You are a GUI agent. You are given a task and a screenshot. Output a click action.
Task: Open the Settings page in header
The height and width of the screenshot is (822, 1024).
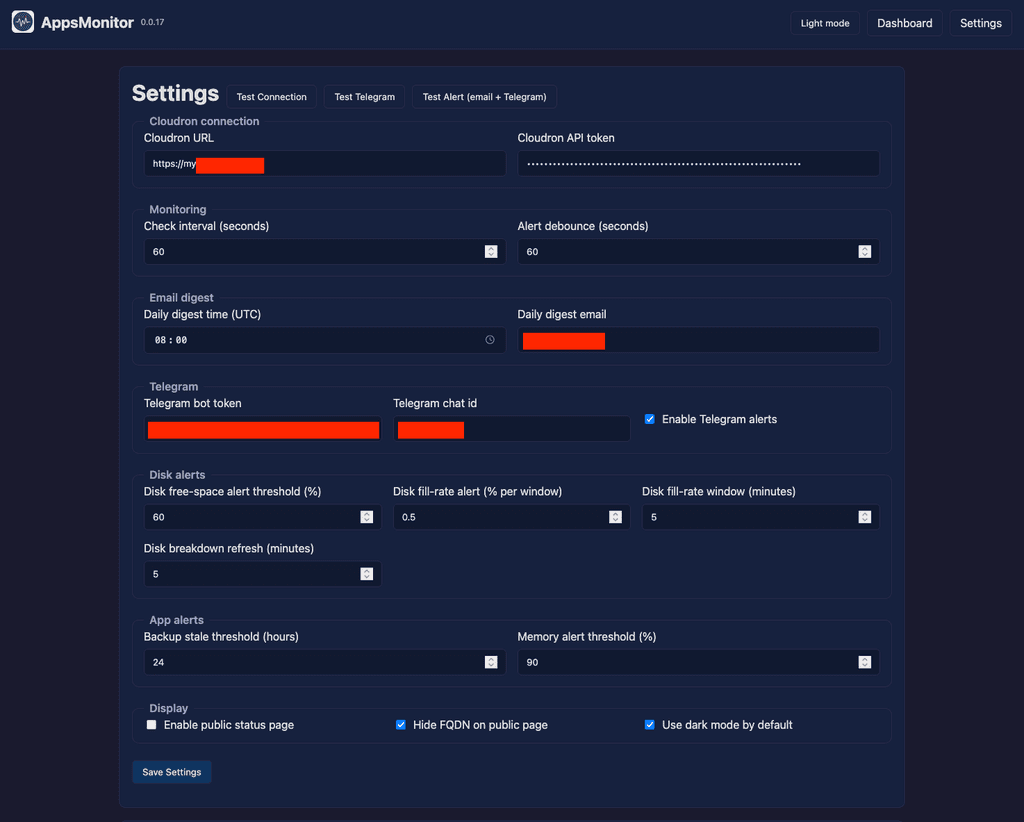980,23
